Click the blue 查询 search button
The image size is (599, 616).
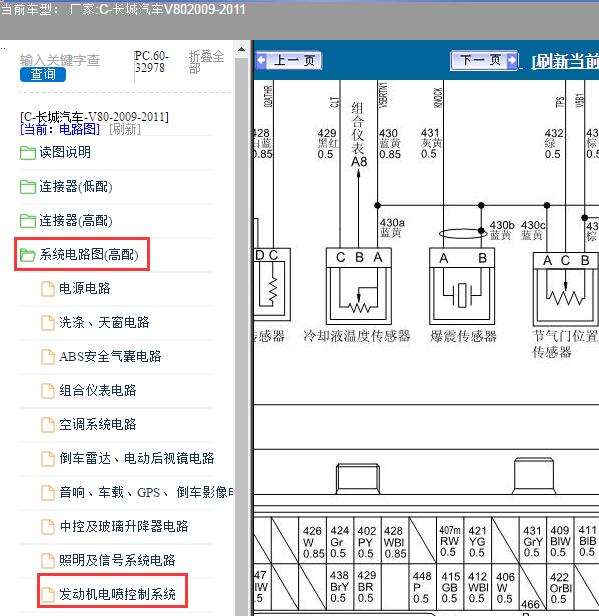[43, 74]
